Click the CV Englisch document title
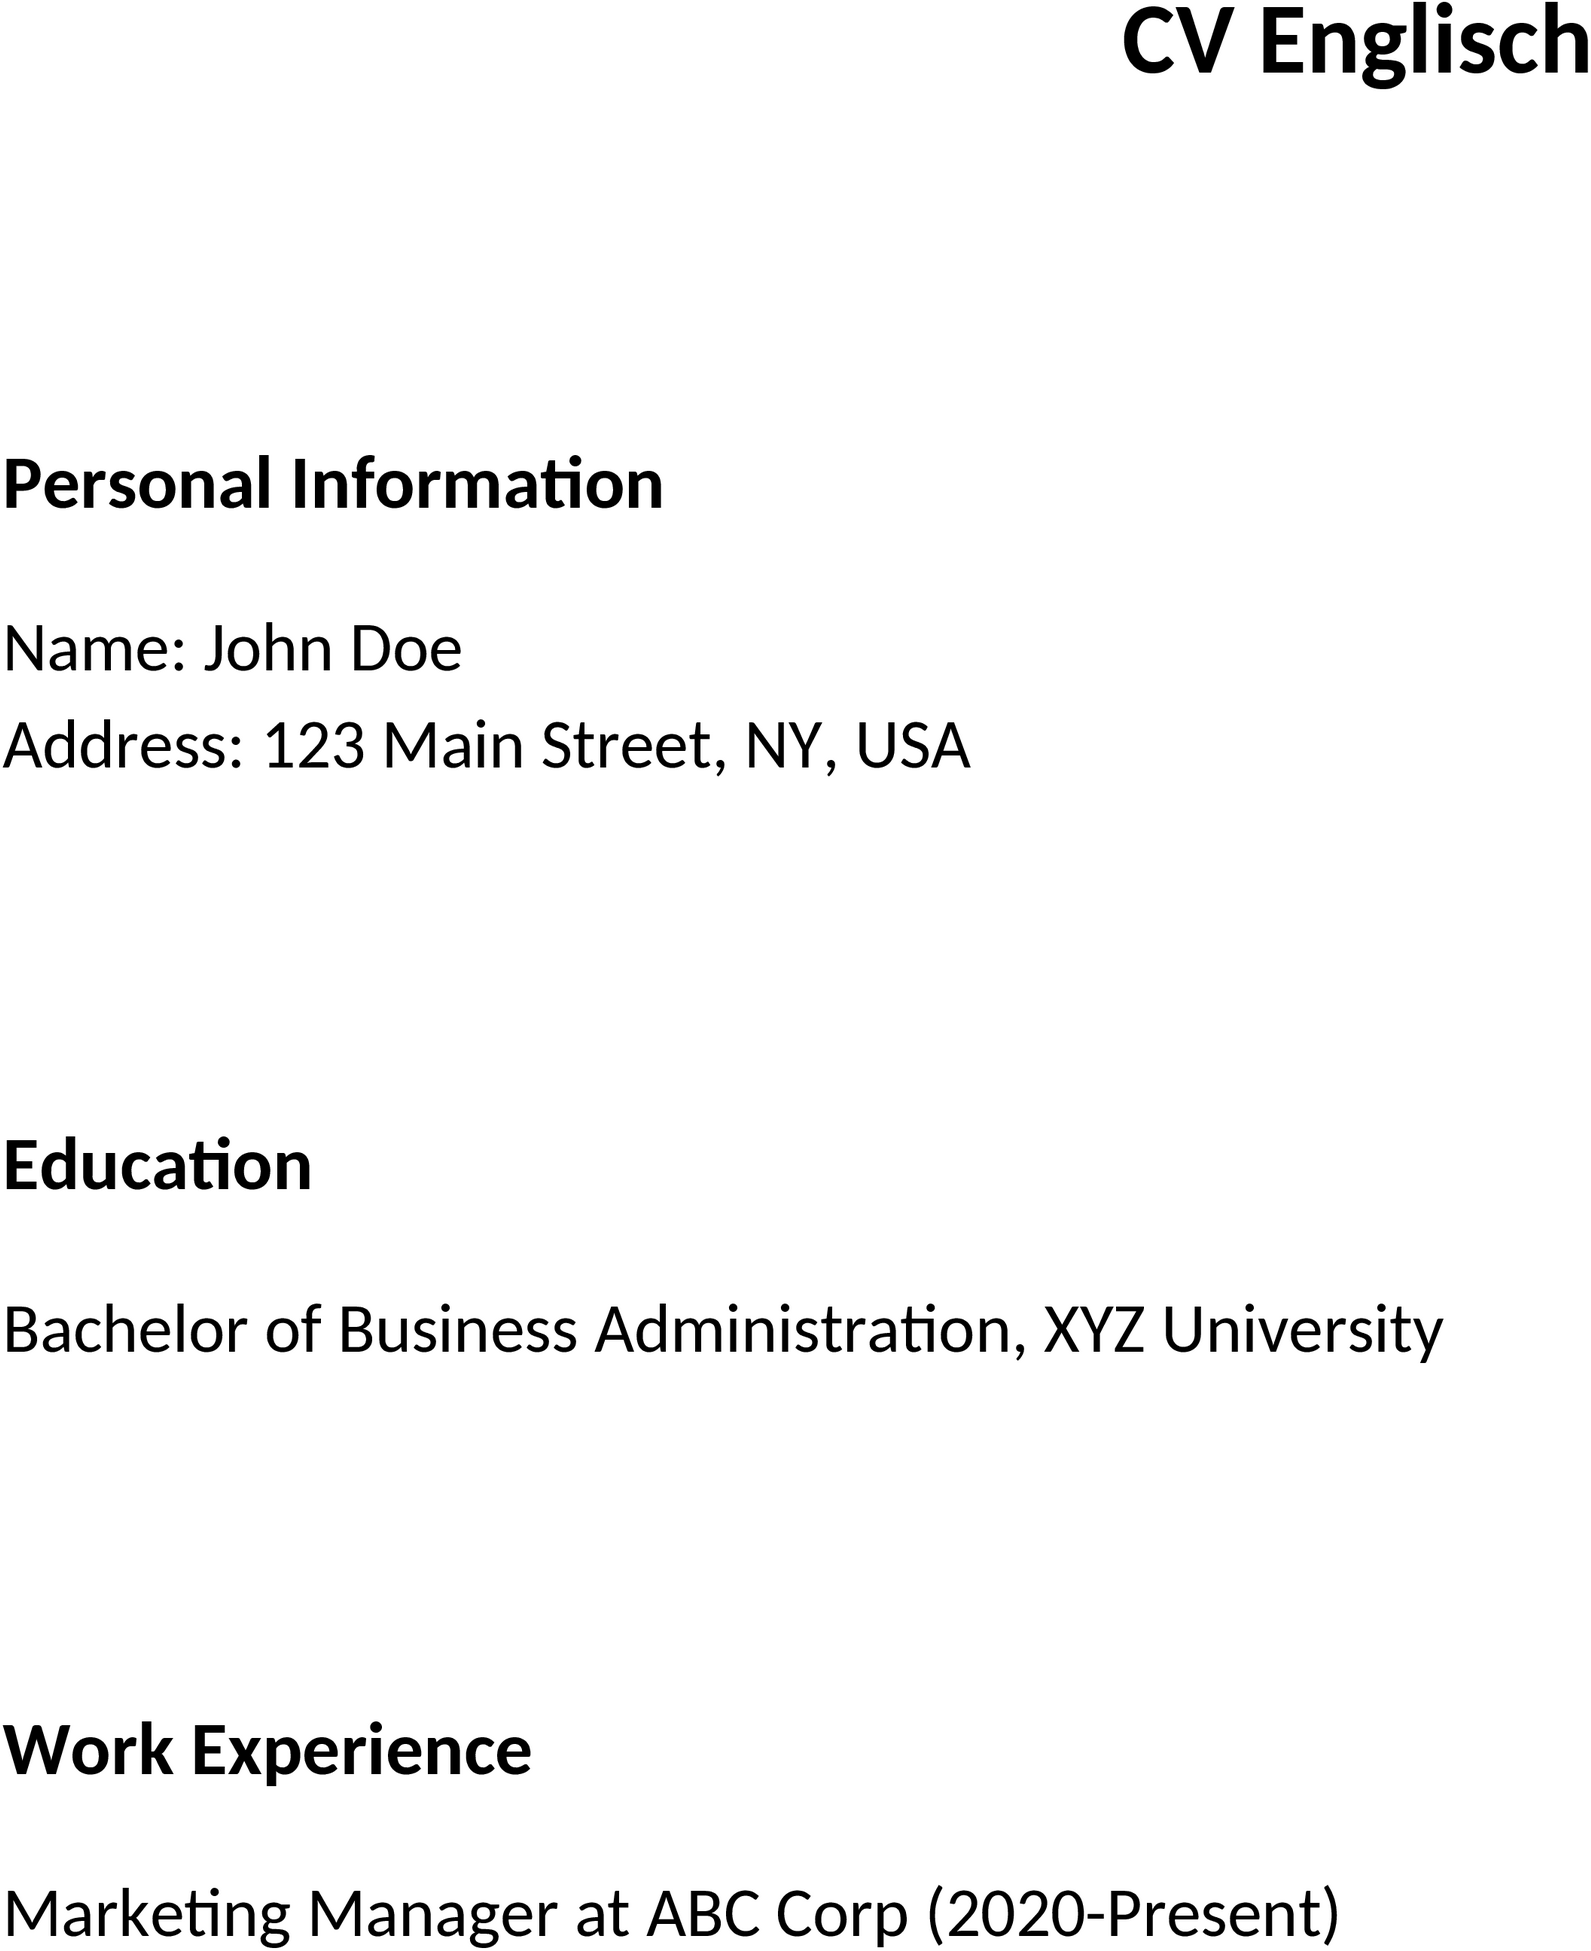Image resolution: width=1591 pixels, height=1951 pixels. coord(1355,44)
